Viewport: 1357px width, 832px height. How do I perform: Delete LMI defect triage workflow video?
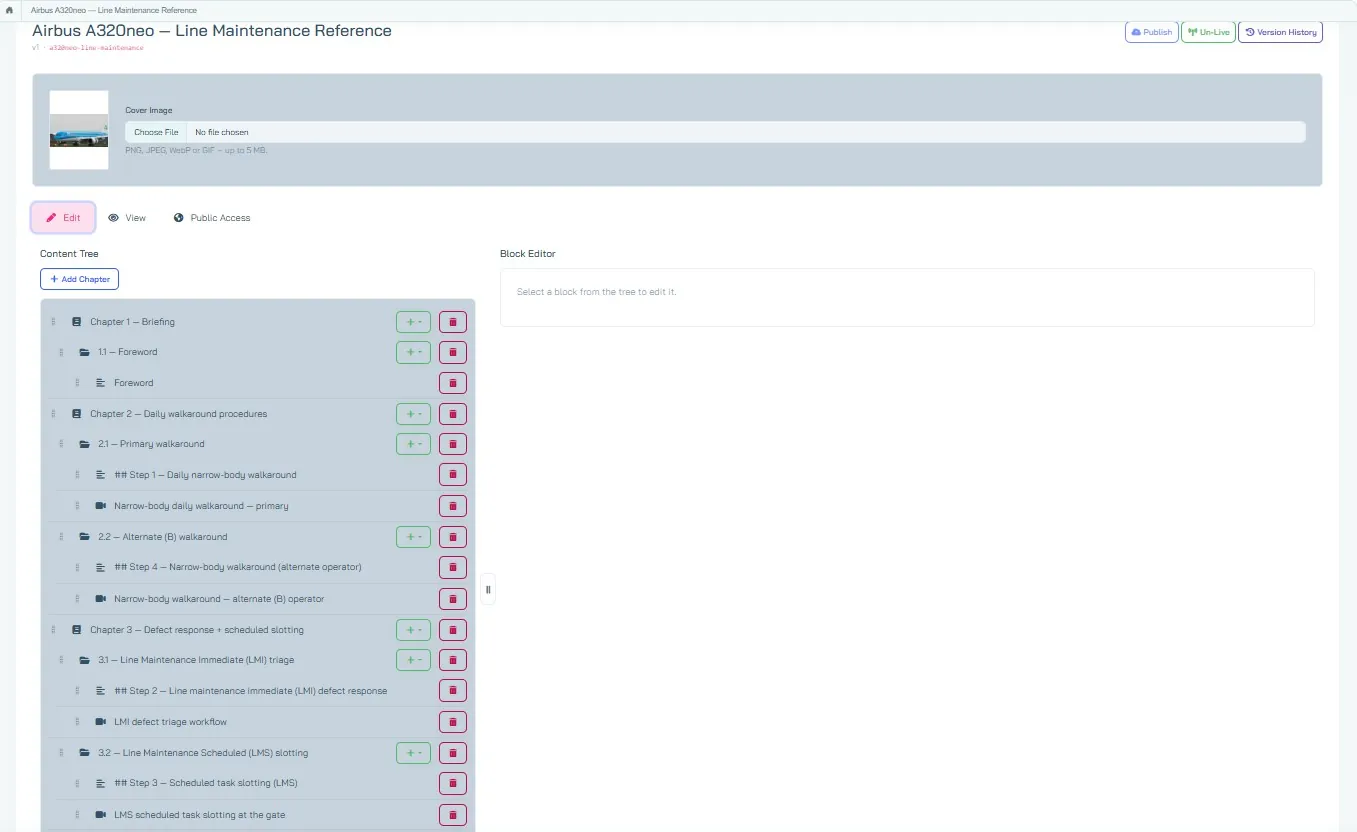(453, 722)
